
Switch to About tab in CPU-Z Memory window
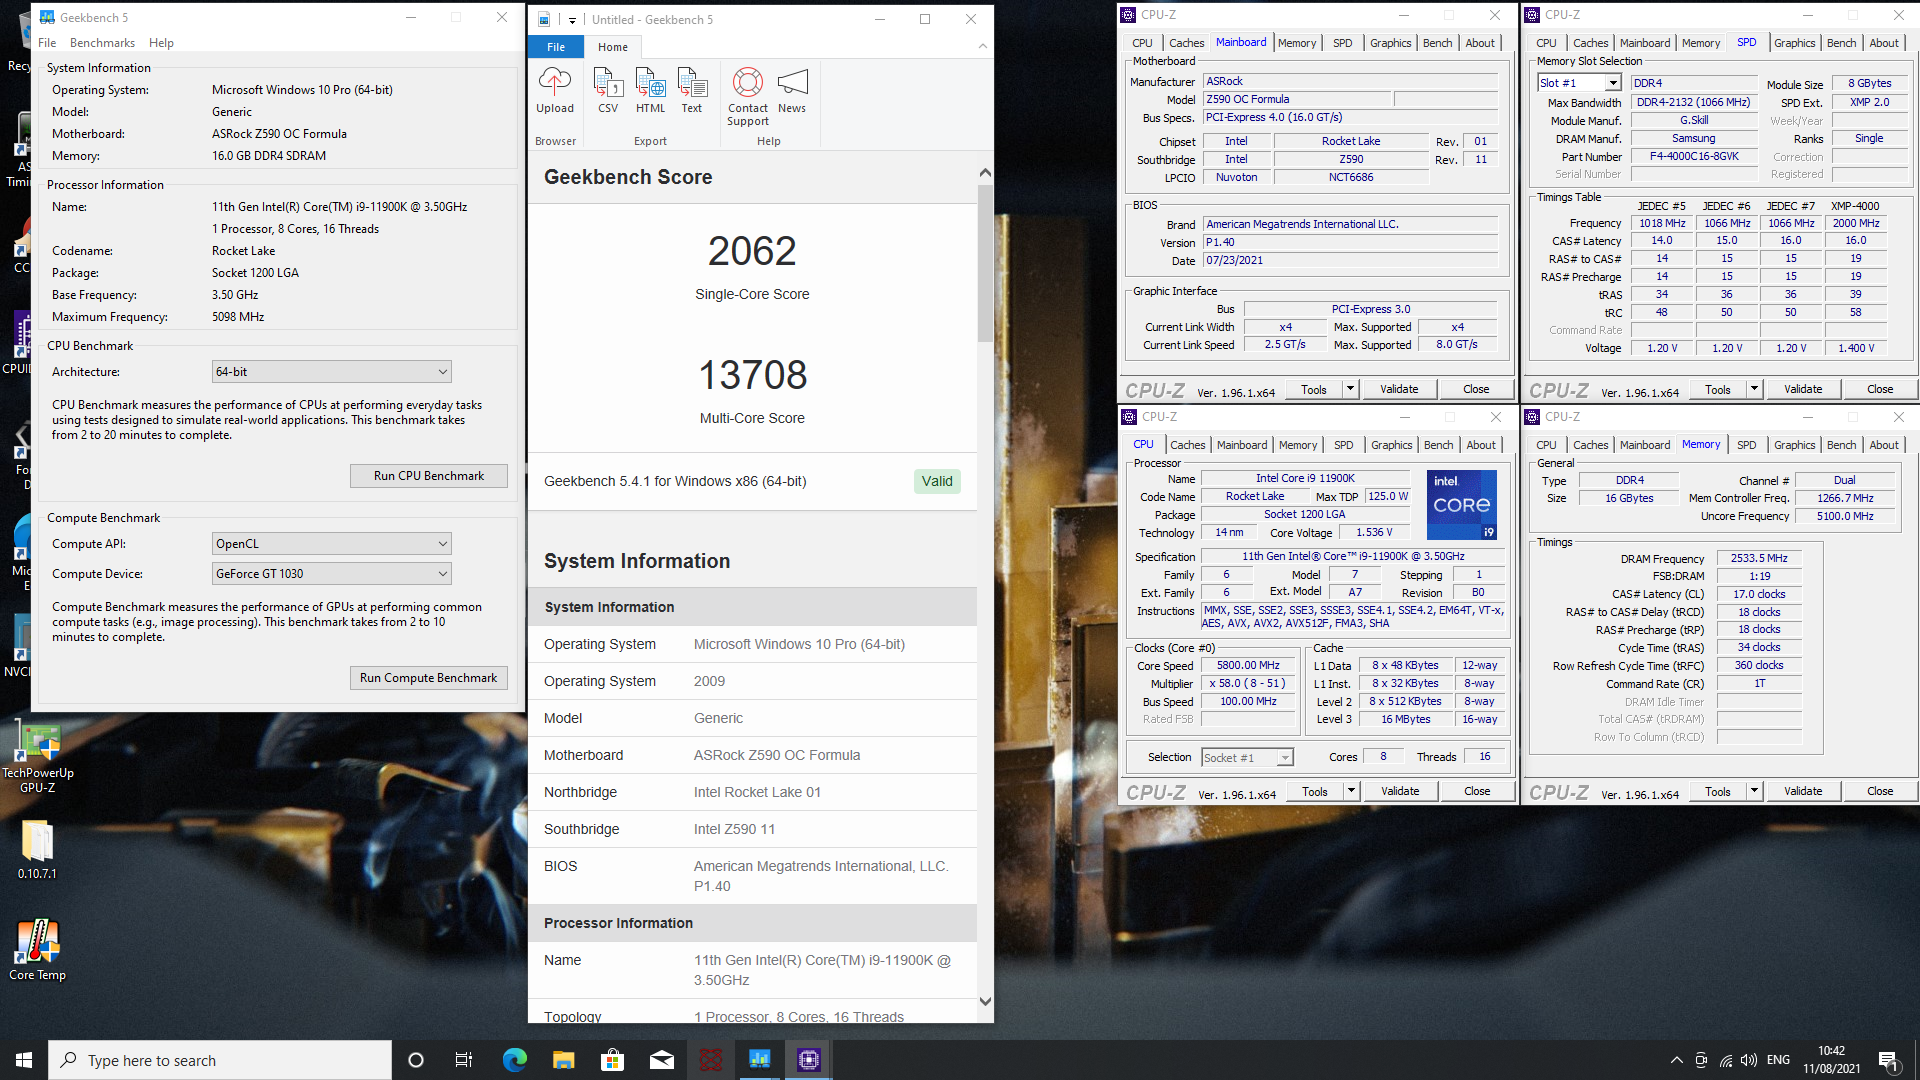(x=1883, y=445)
